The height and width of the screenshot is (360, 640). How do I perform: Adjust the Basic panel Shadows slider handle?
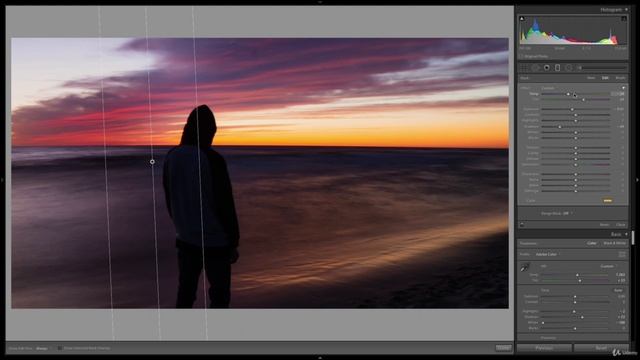(x=582, y=317)
